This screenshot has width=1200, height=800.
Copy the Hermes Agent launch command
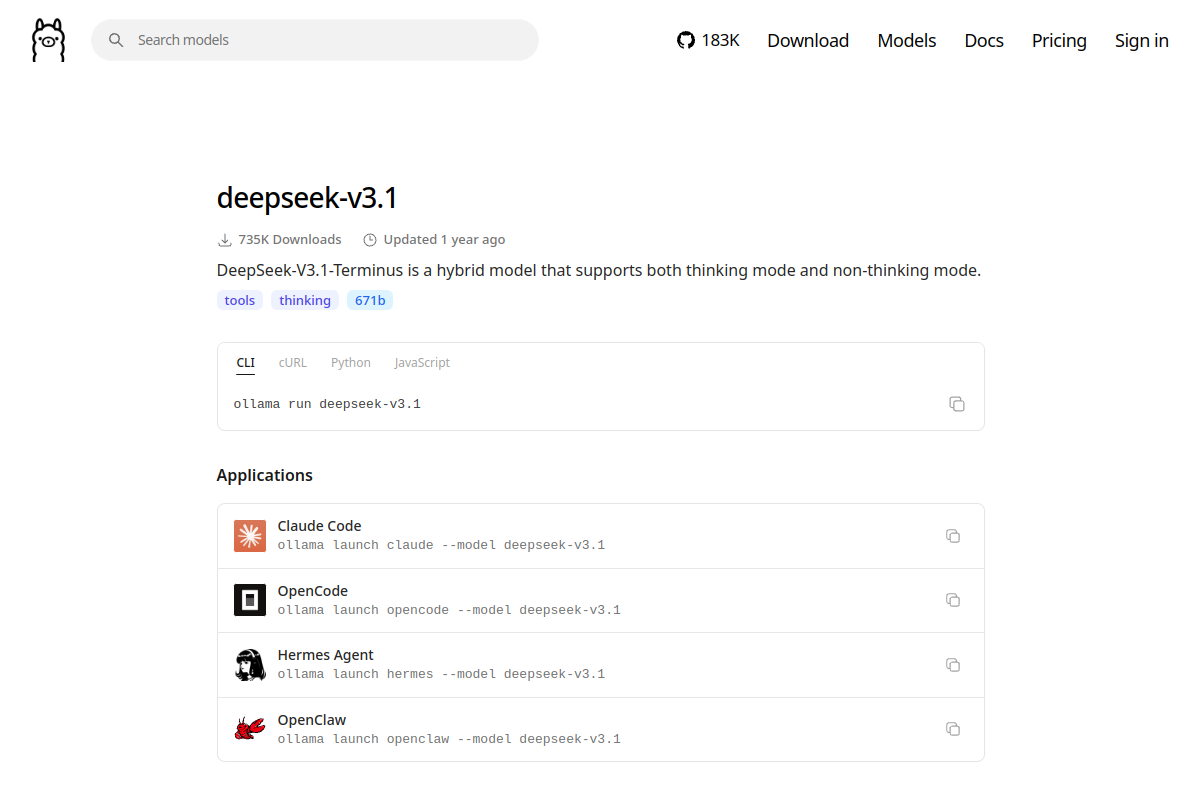click(953, 665)
